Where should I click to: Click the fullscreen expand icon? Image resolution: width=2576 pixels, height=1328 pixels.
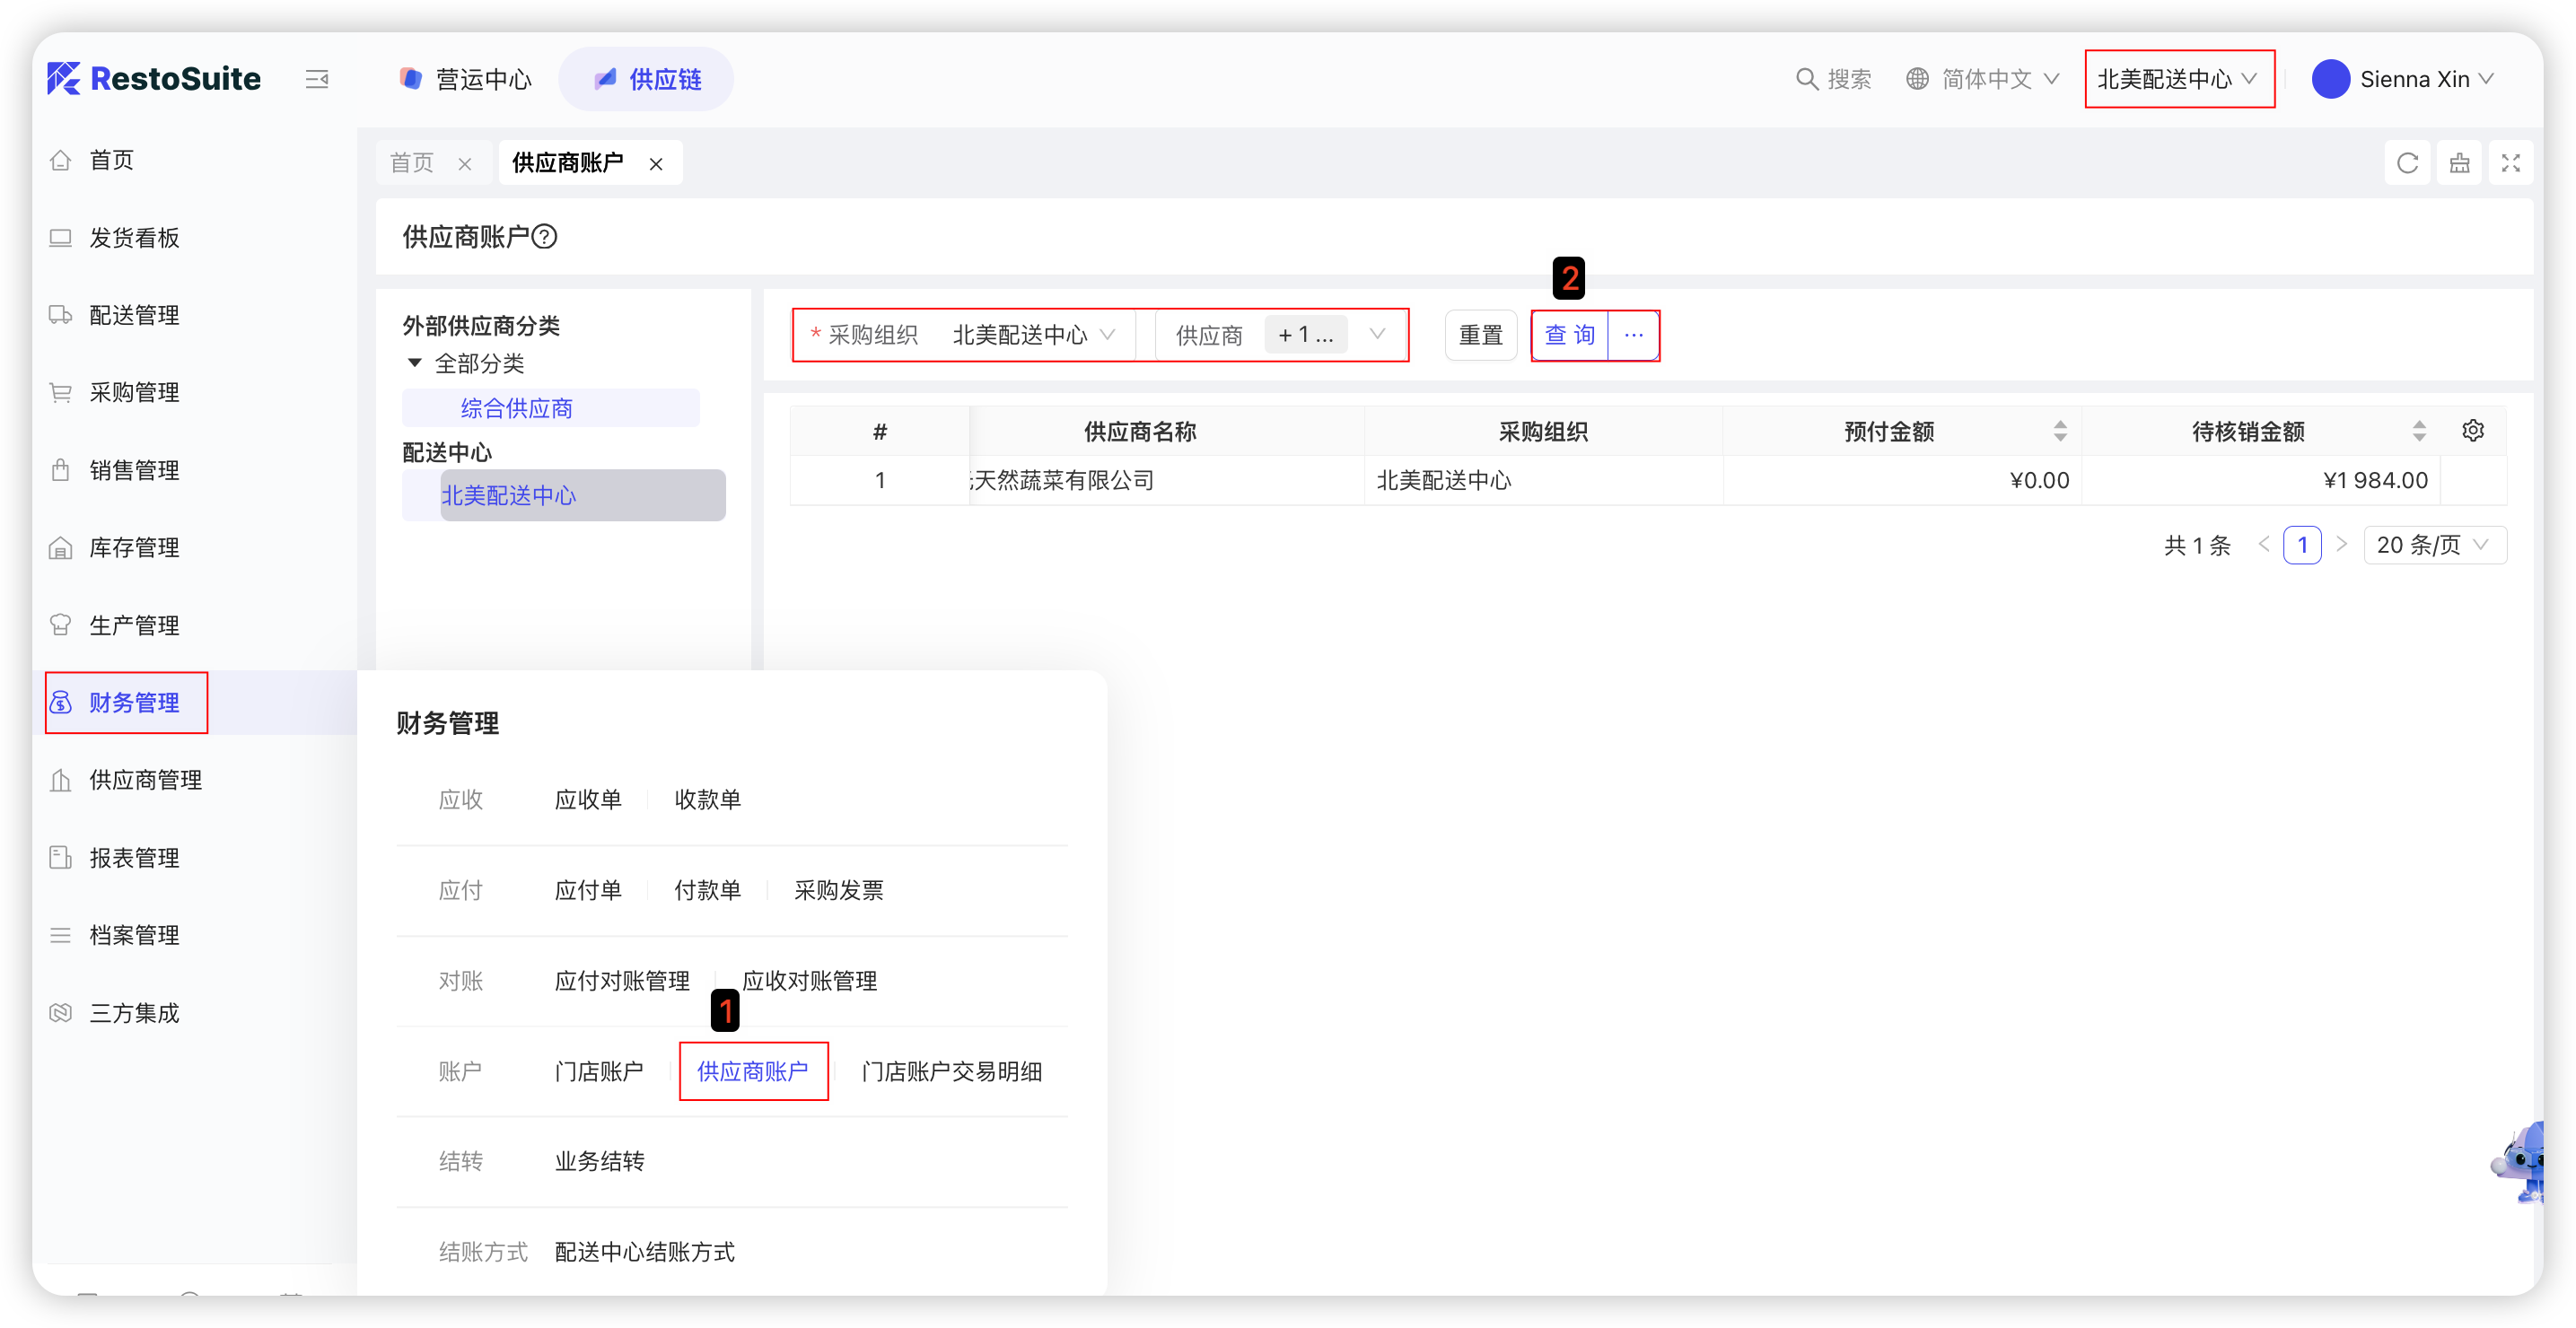(x=2510, y=163)
